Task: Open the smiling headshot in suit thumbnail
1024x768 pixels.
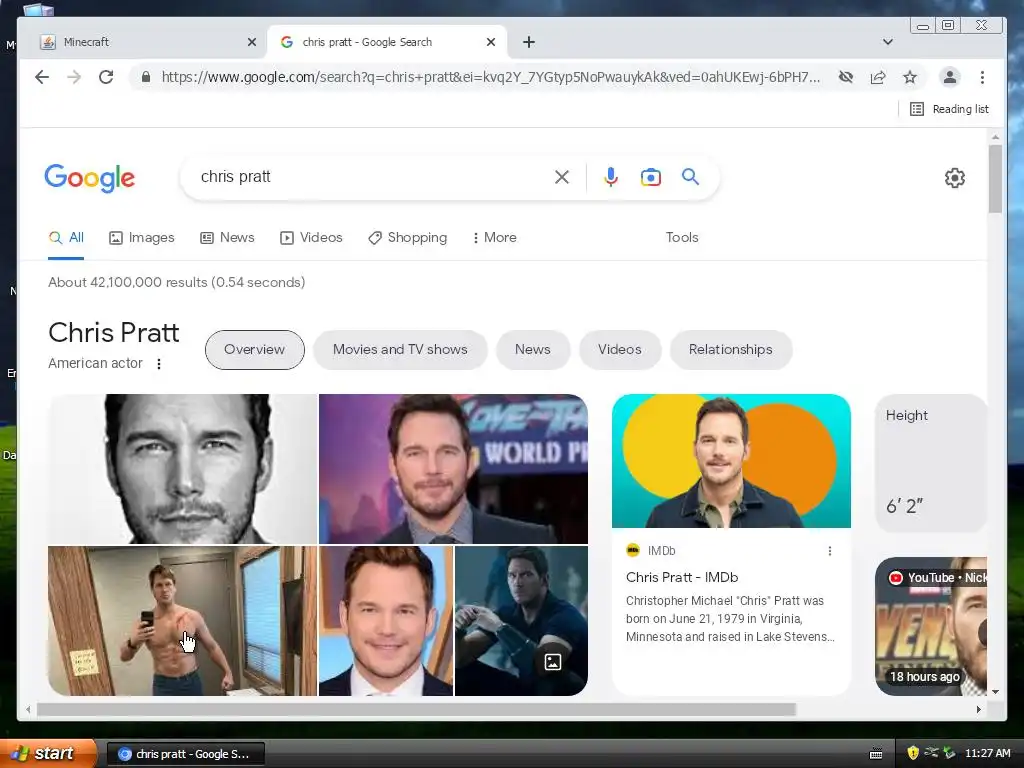Action: coord(386,620)
